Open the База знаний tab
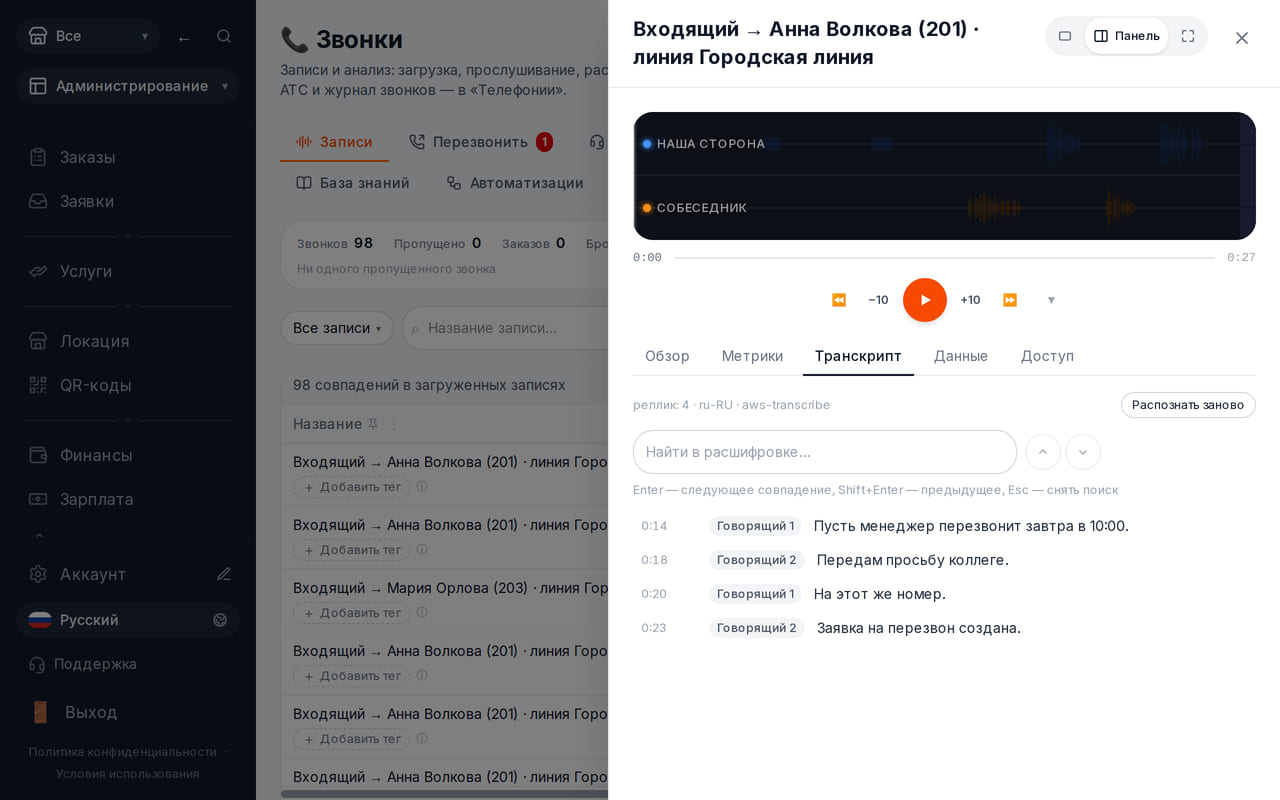This screenshot has height=800, width=1280. click(353, 183)
